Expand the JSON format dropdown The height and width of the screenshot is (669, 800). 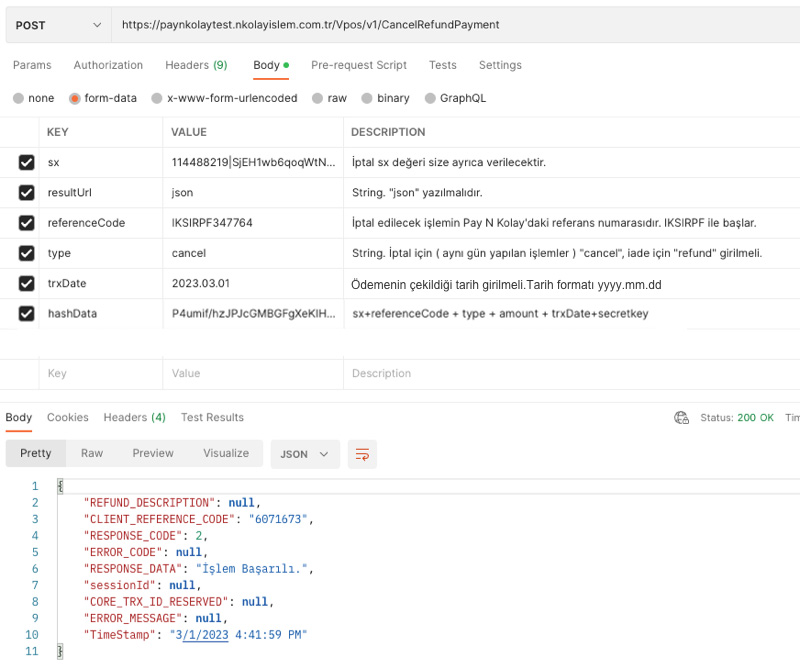click(305, 454)
